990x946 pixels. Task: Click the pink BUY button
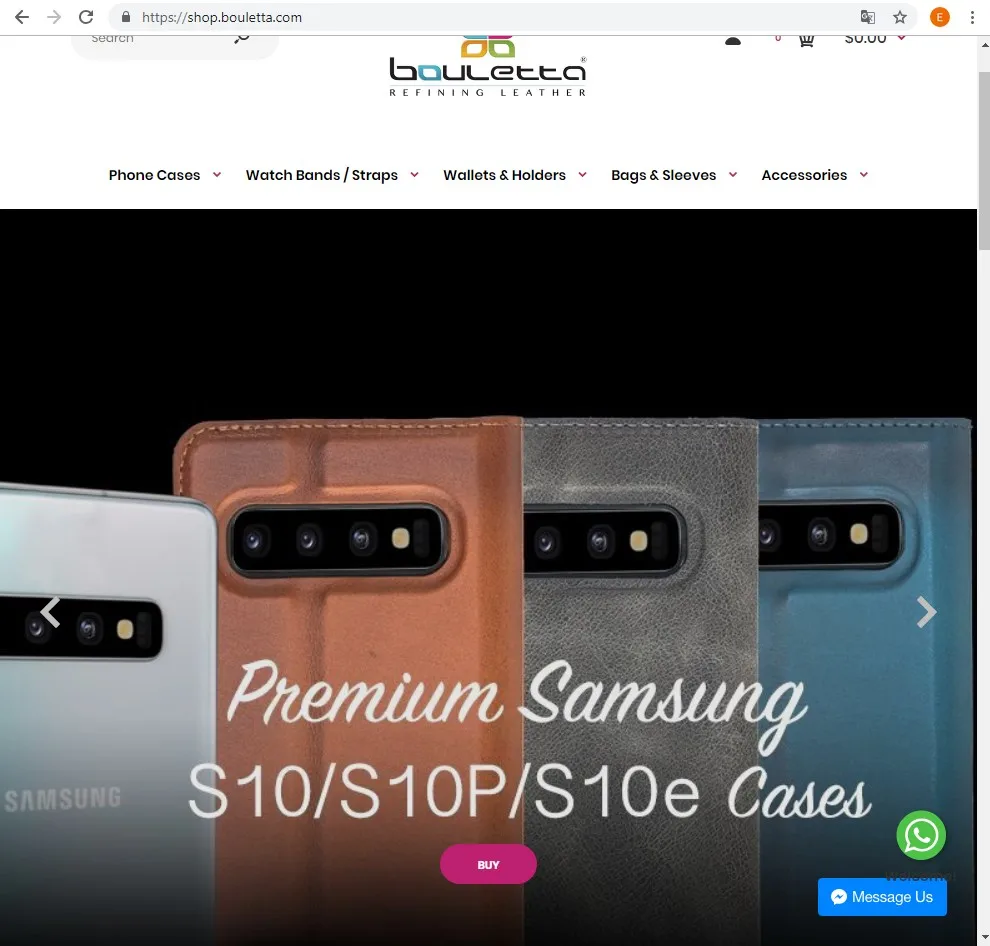click(x=488, y=865)
